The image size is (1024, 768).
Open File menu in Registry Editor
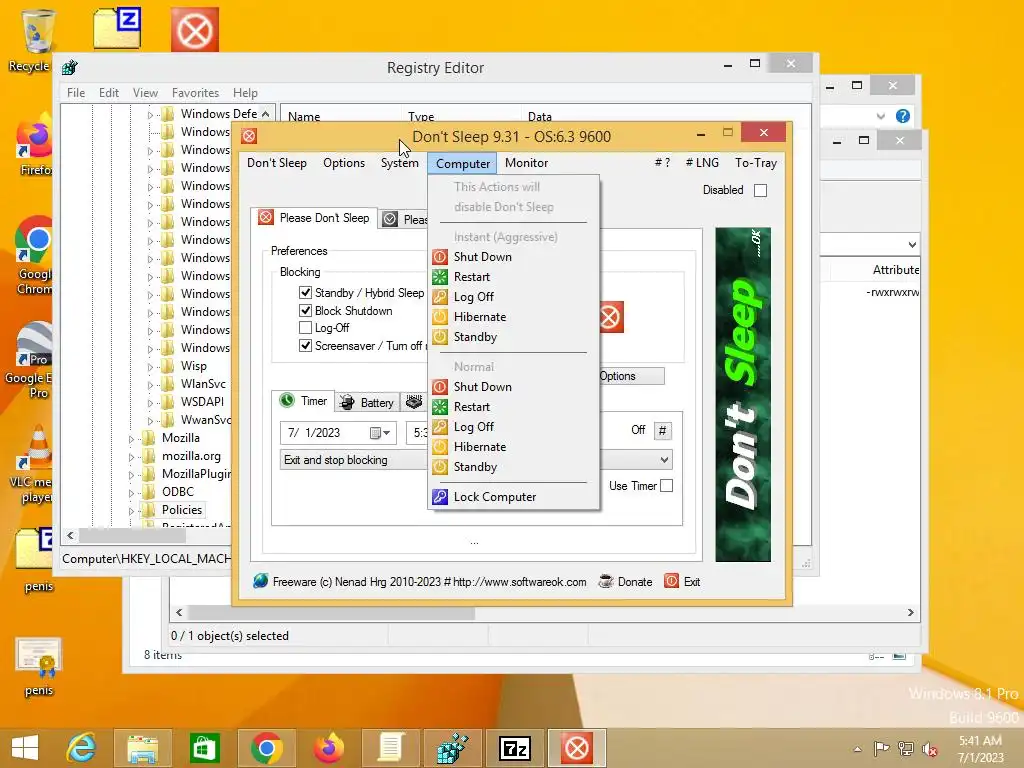point(76,93)
